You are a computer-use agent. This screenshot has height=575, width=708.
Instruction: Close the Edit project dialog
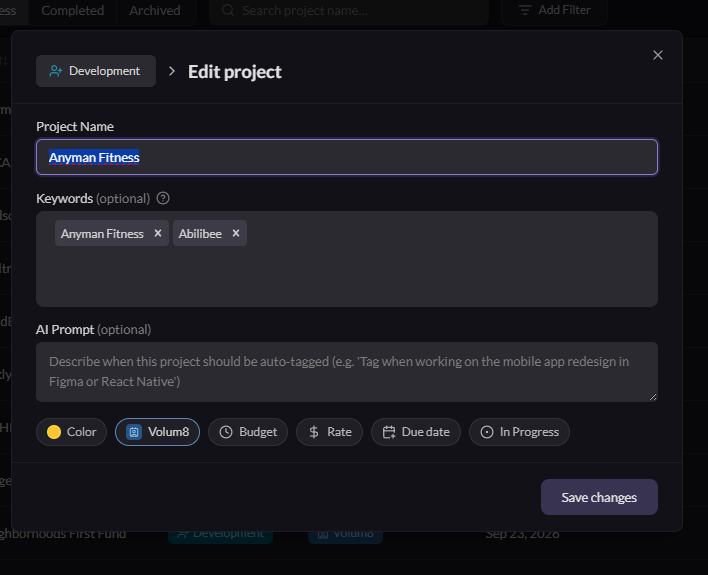[x=657, y=55]
